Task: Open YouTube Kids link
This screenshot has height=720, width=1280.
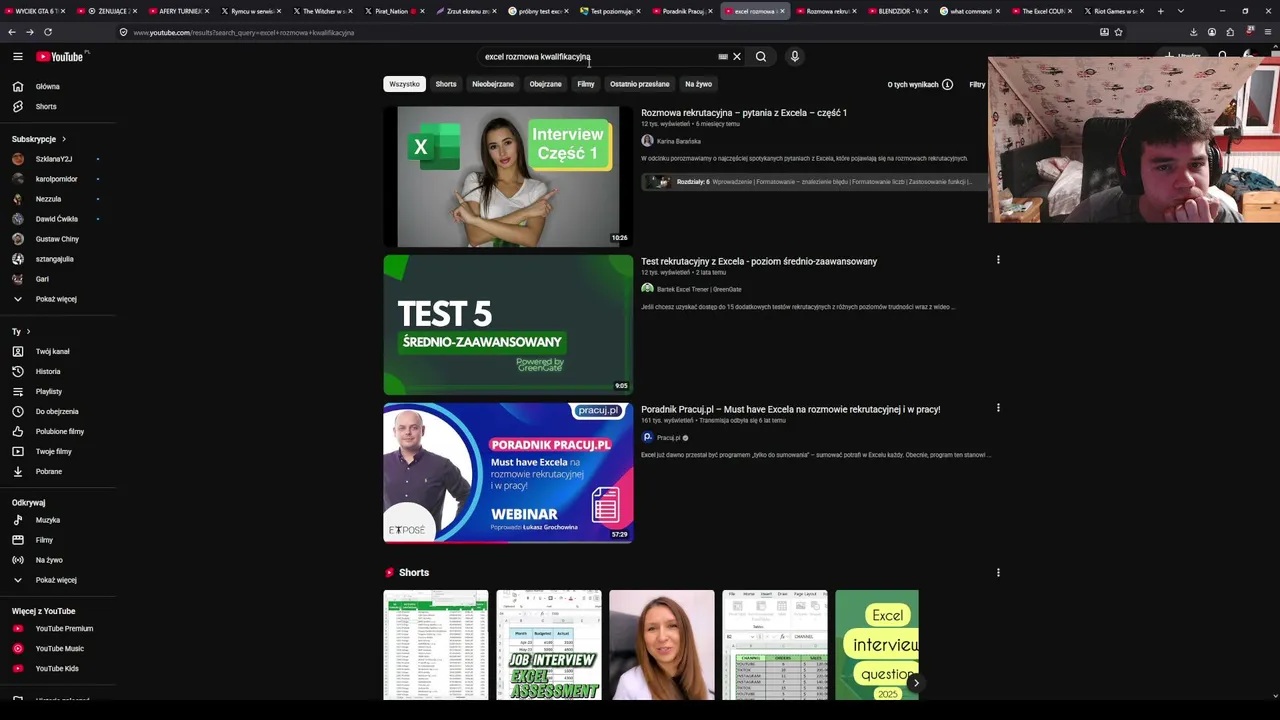Action: click(x=58, y=669)
